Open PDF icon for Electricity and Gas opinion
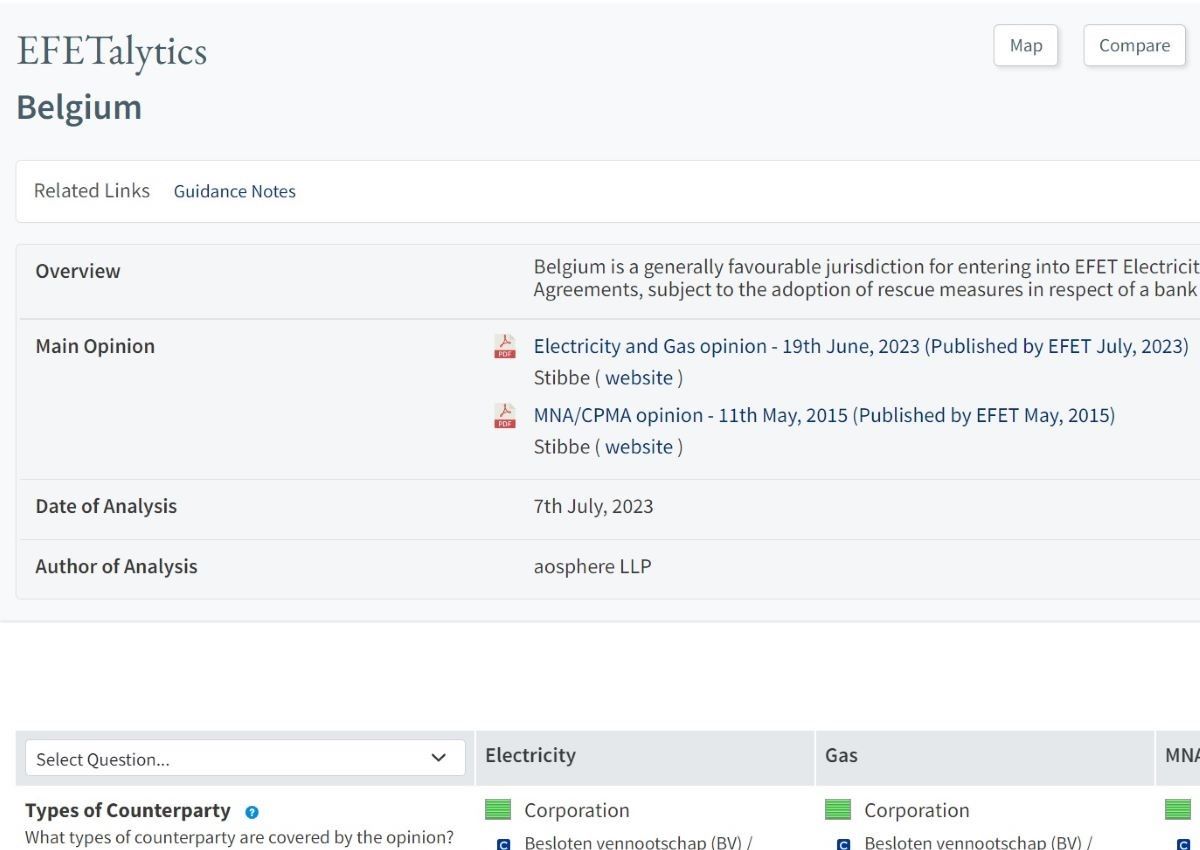 pyautogui.click(x=505, y=347)
